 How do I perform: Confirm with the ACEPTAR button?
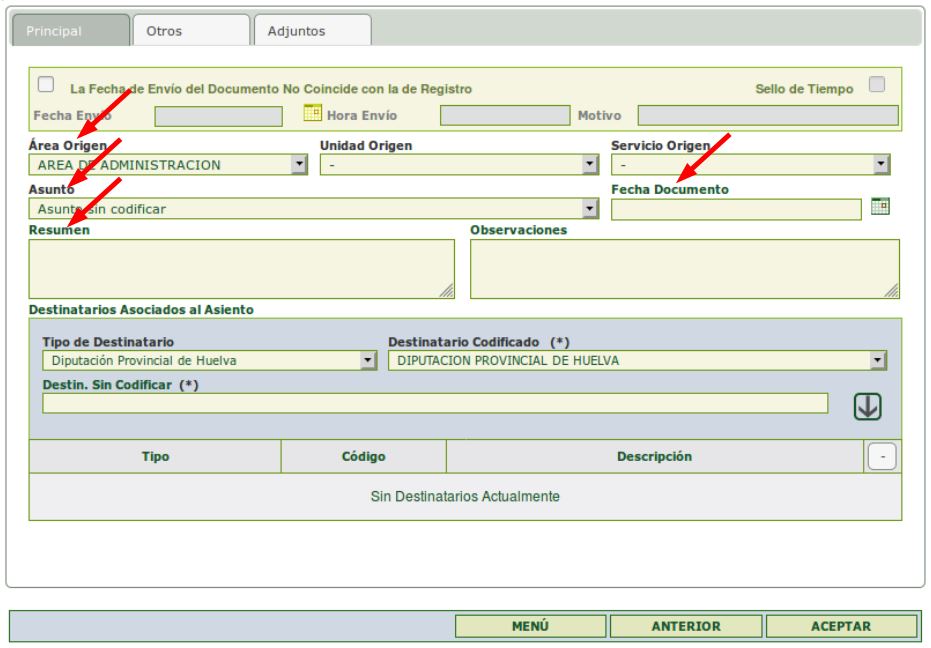pos(841,626)
